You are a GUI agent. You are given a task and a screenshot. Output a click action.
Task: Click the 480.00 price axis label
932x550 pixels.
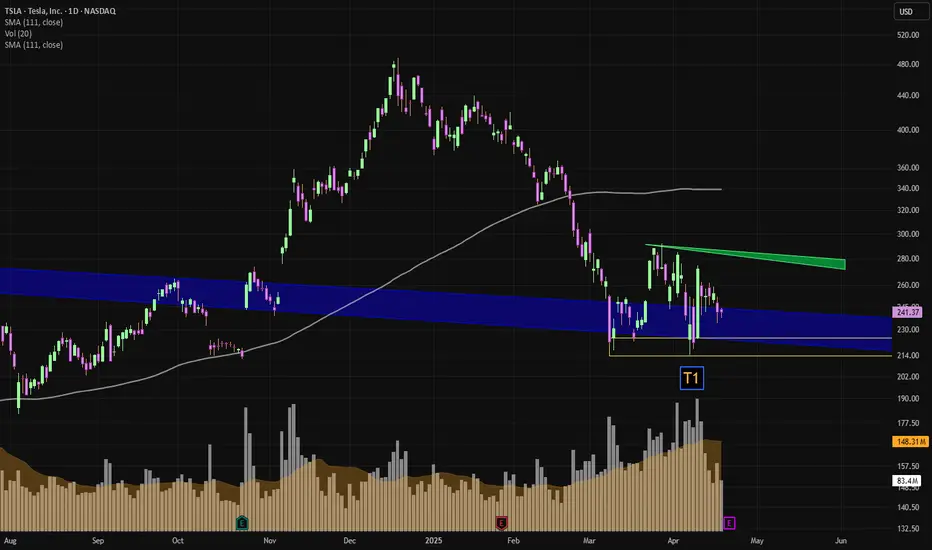point(908,64)
